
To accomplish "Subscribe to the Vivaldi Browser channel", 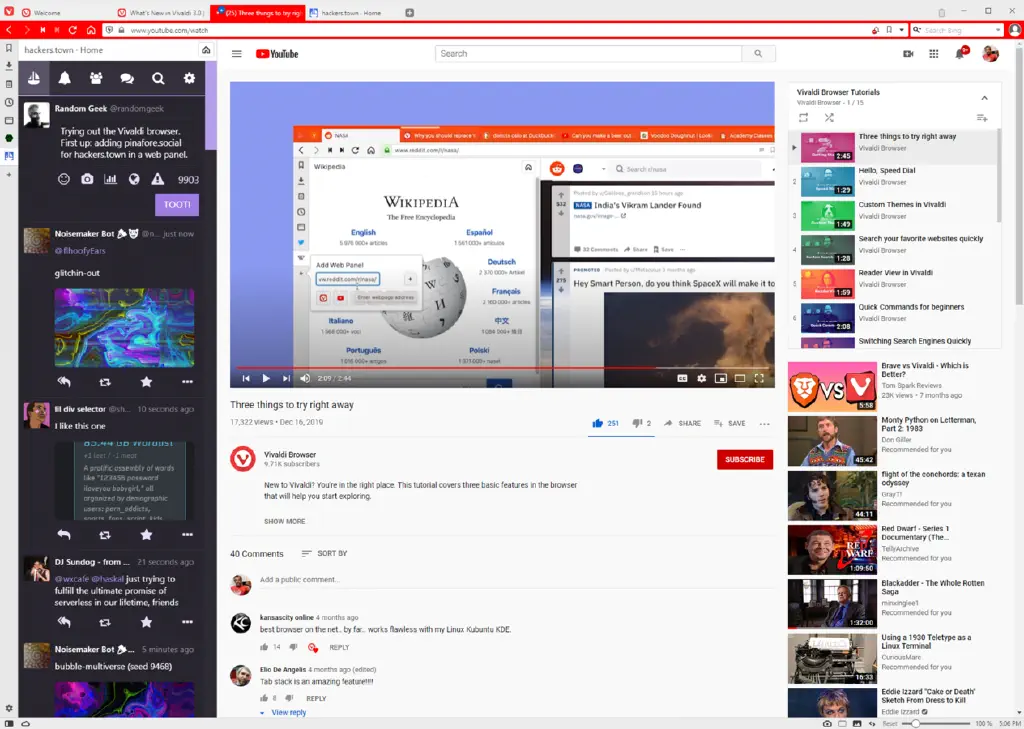I will click(743, 459).
